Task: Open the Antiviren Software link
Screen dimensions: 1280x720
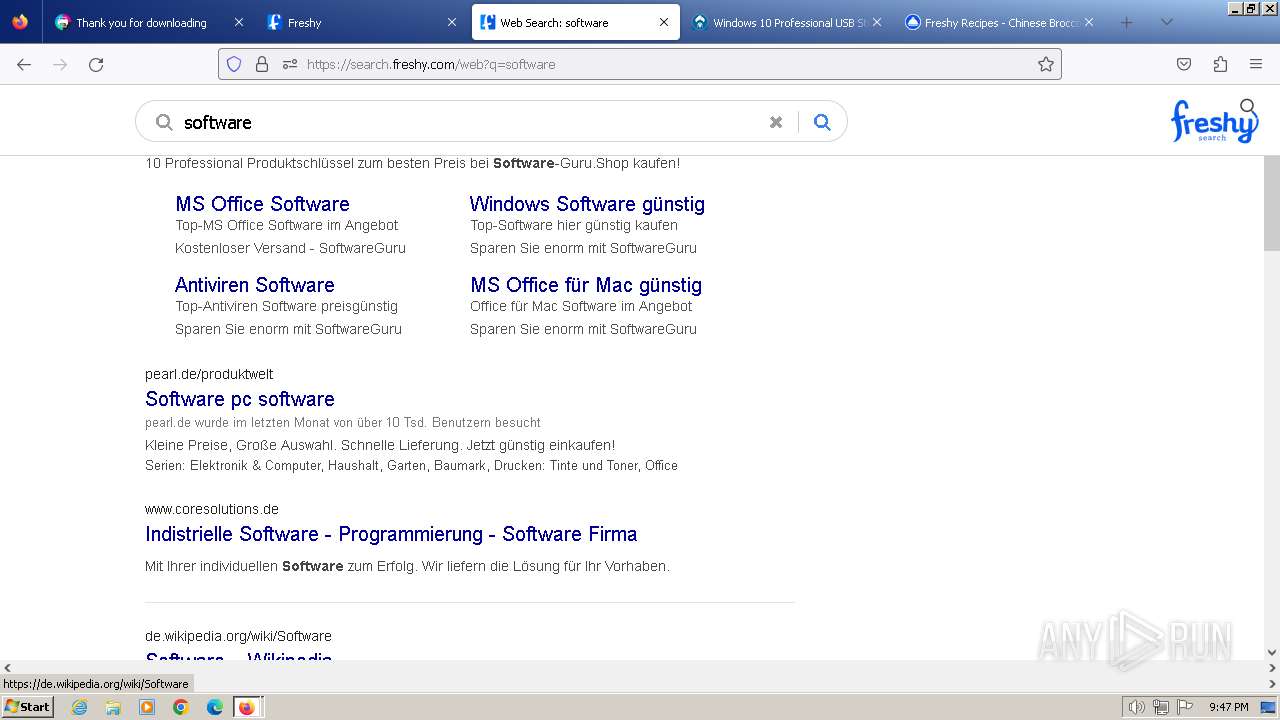Action: (x=255, y=285)
